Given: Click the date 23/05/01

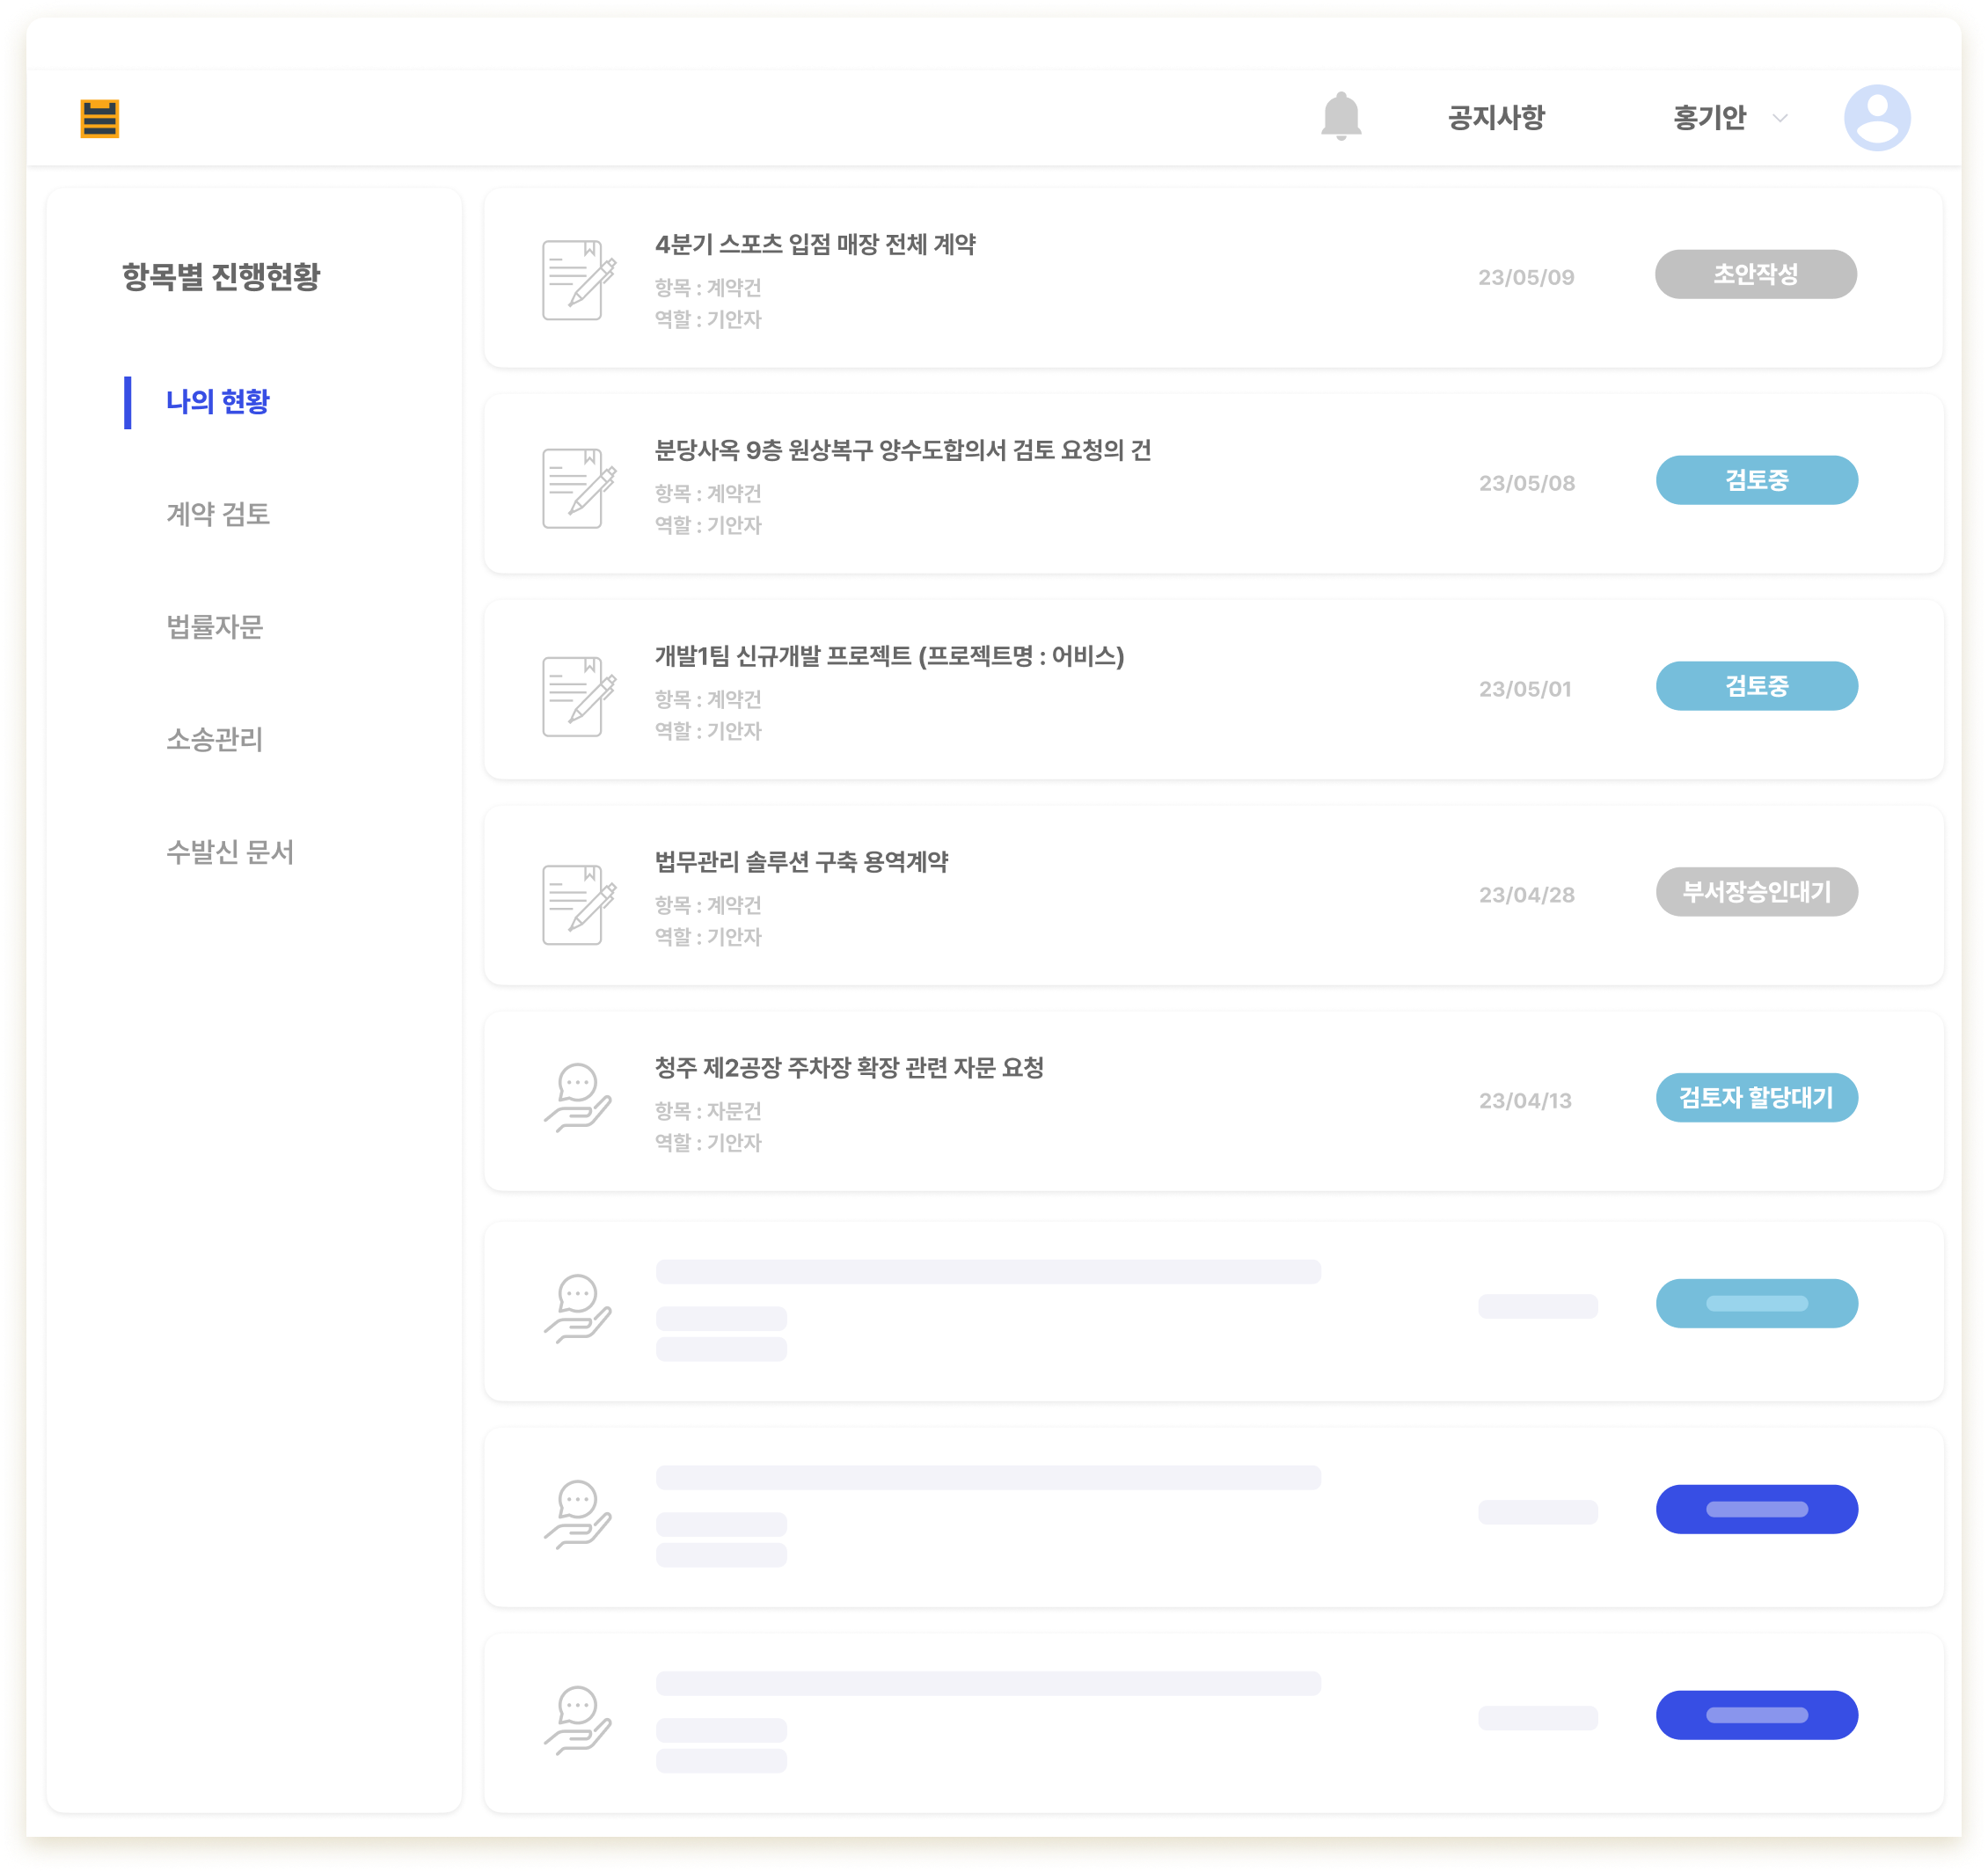Looking at the screenshot, I should (x=1525, y=689).
